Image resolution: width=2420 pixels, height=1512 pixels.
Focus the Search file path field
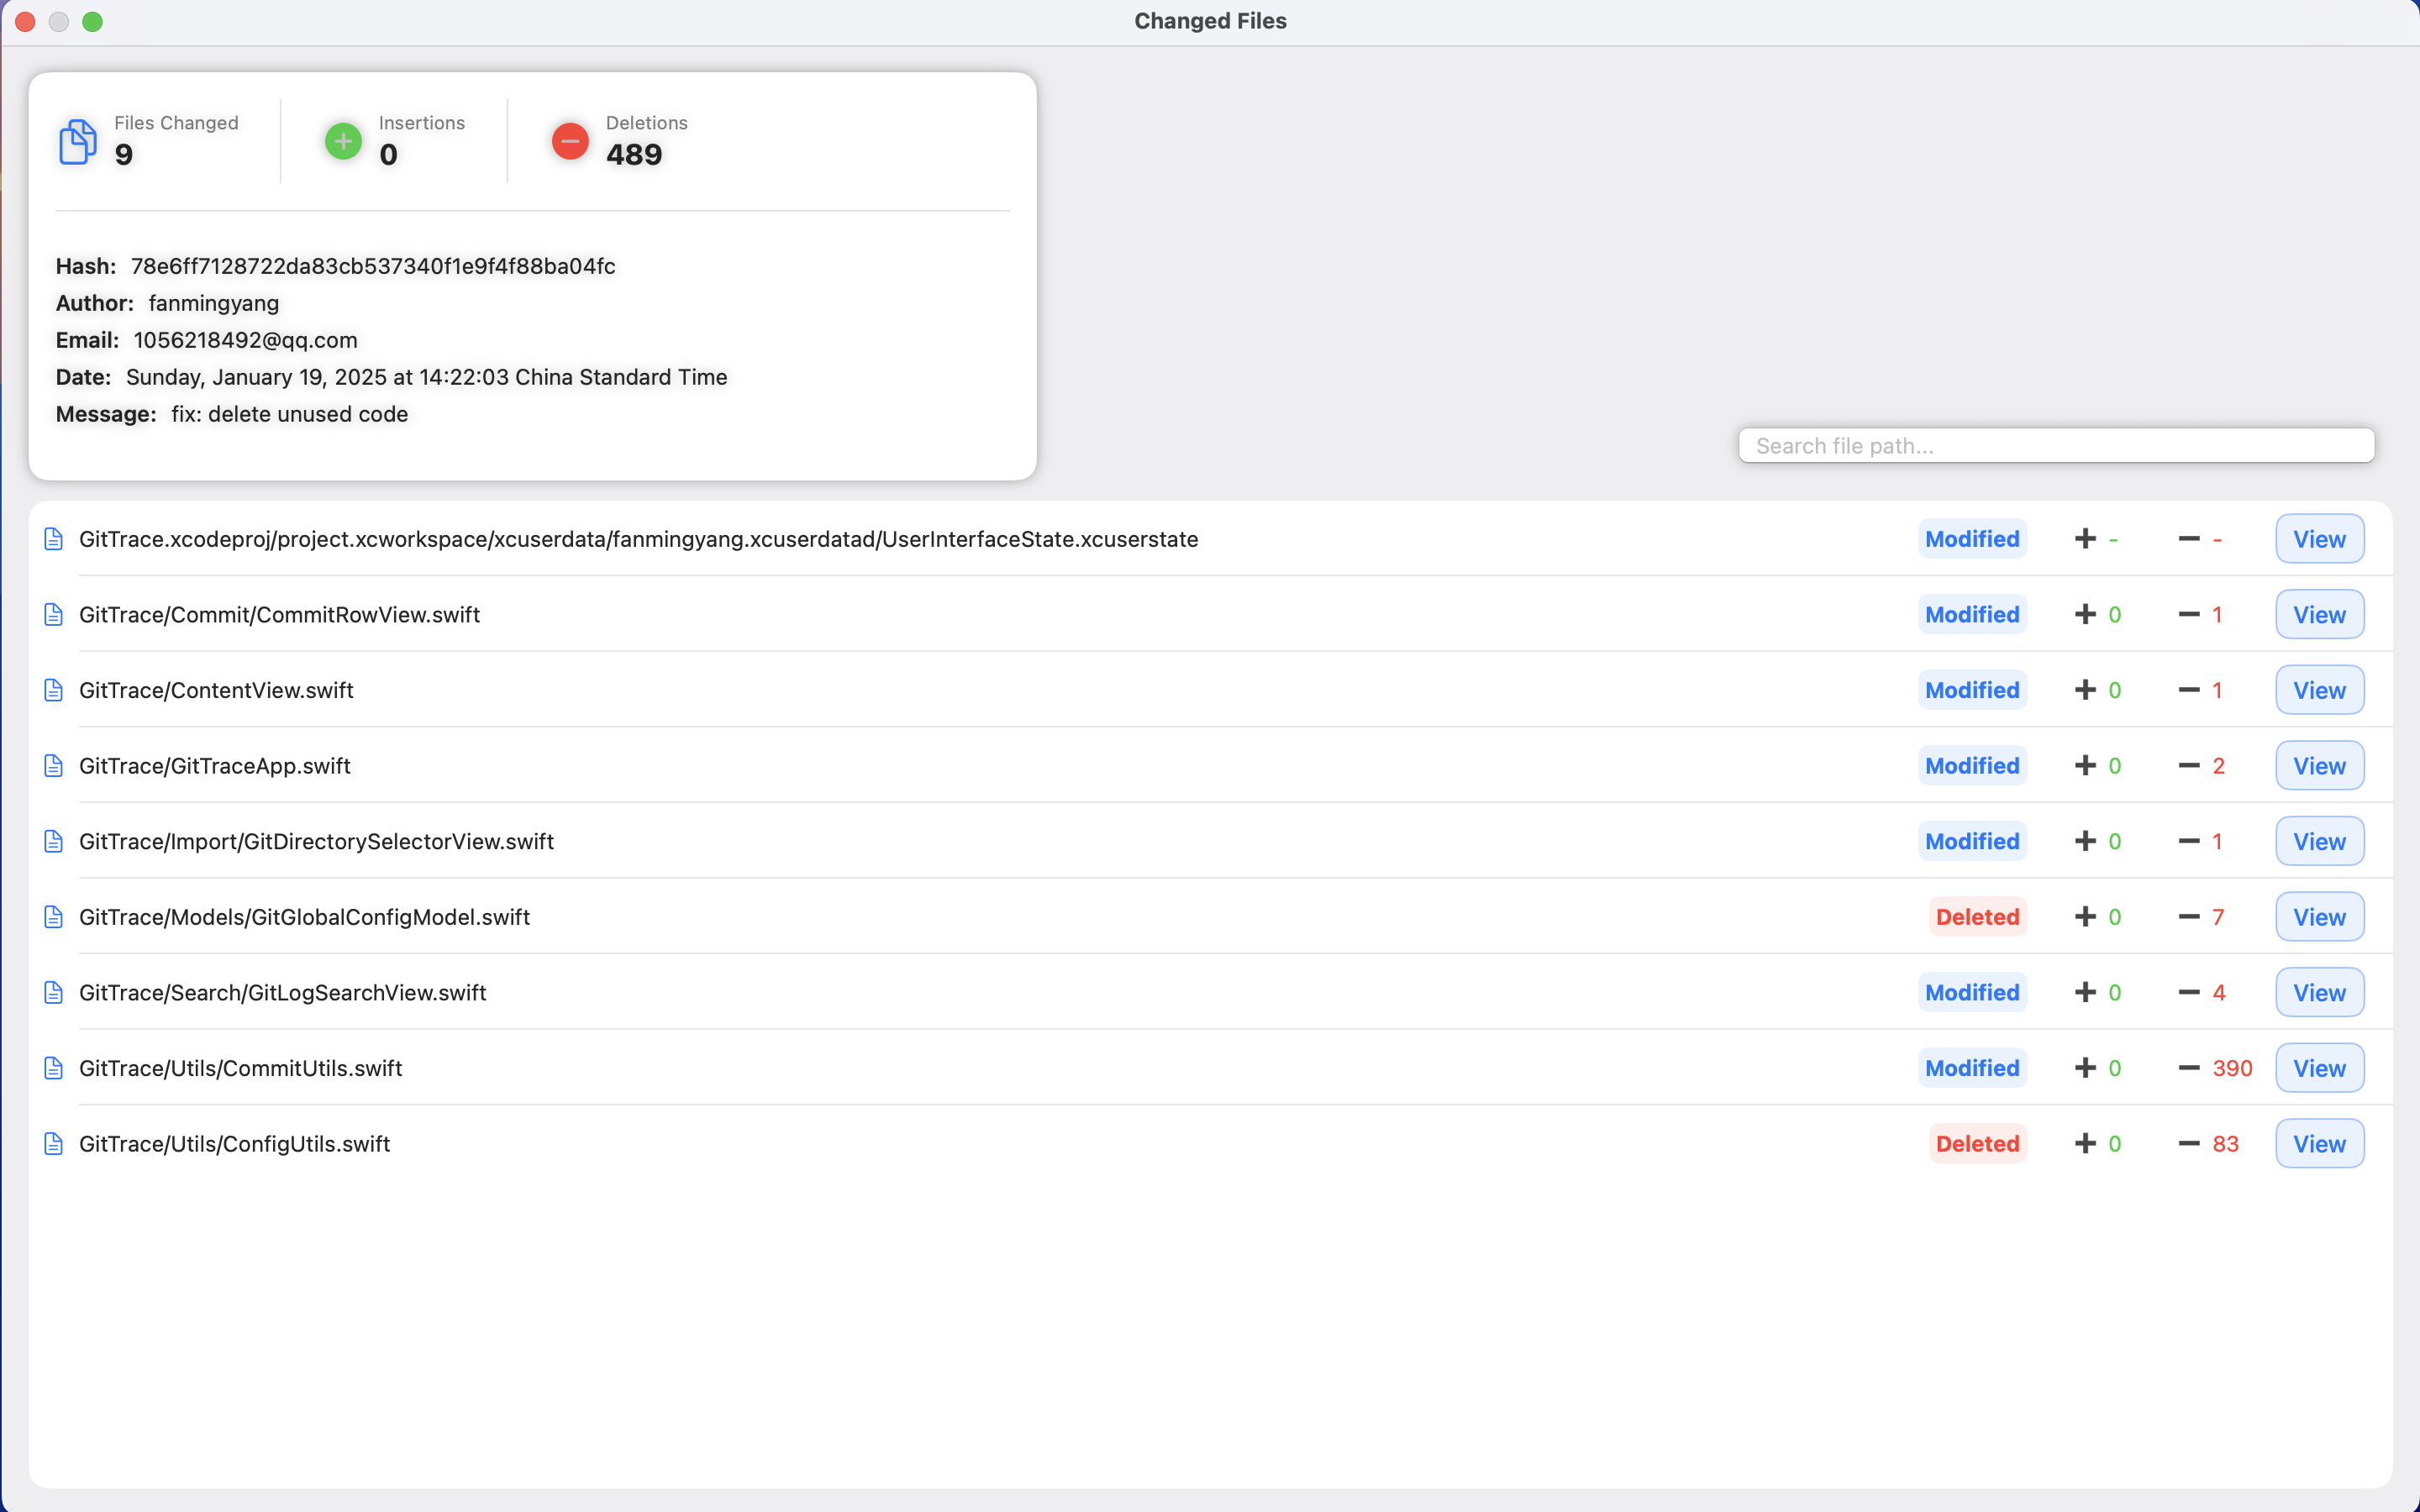point(2056,446)
